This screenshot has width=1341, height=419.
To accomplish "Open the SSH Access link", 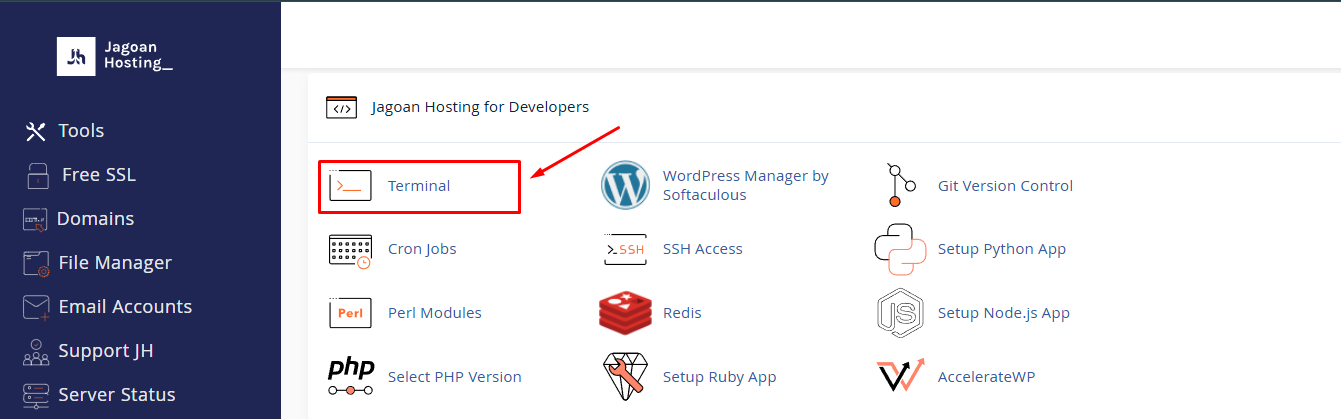I will coord(703,249).
